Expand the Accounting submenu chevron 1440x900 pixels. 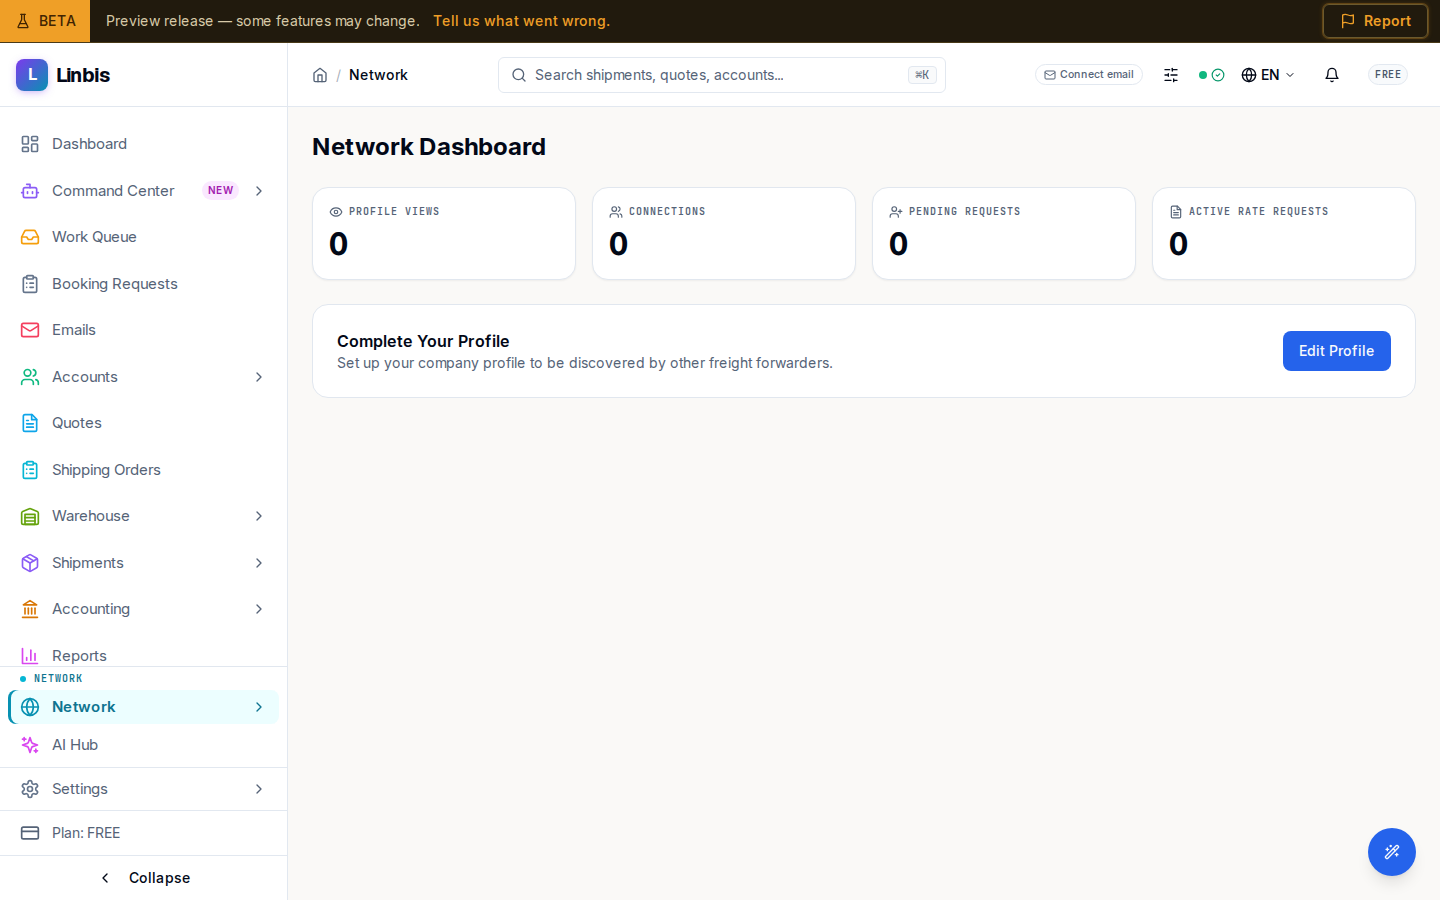(259, 609)
